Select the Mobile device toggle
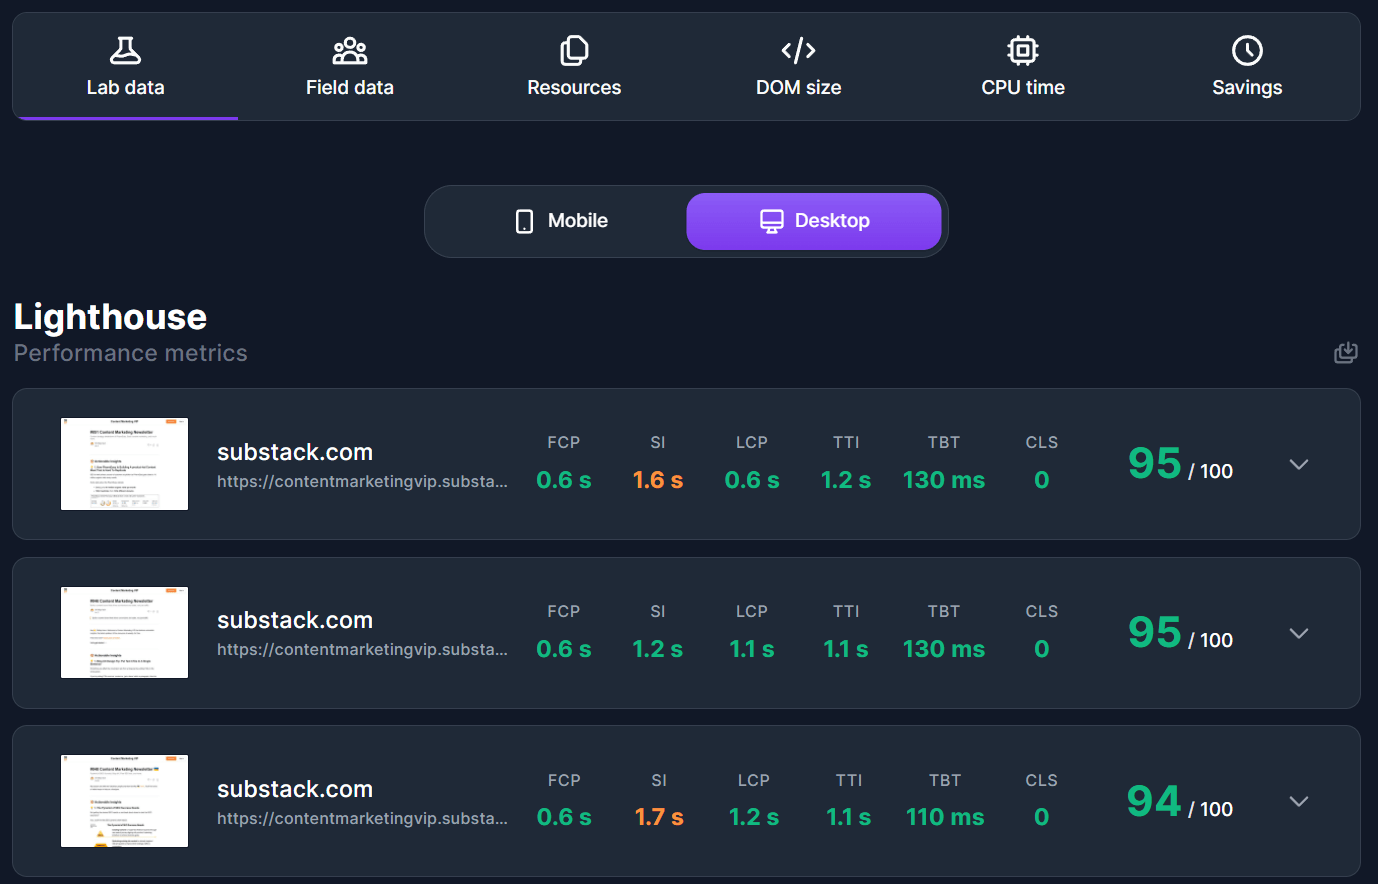Image resolution: width=1378 pixels, height=884 pixels. point(560,221)
